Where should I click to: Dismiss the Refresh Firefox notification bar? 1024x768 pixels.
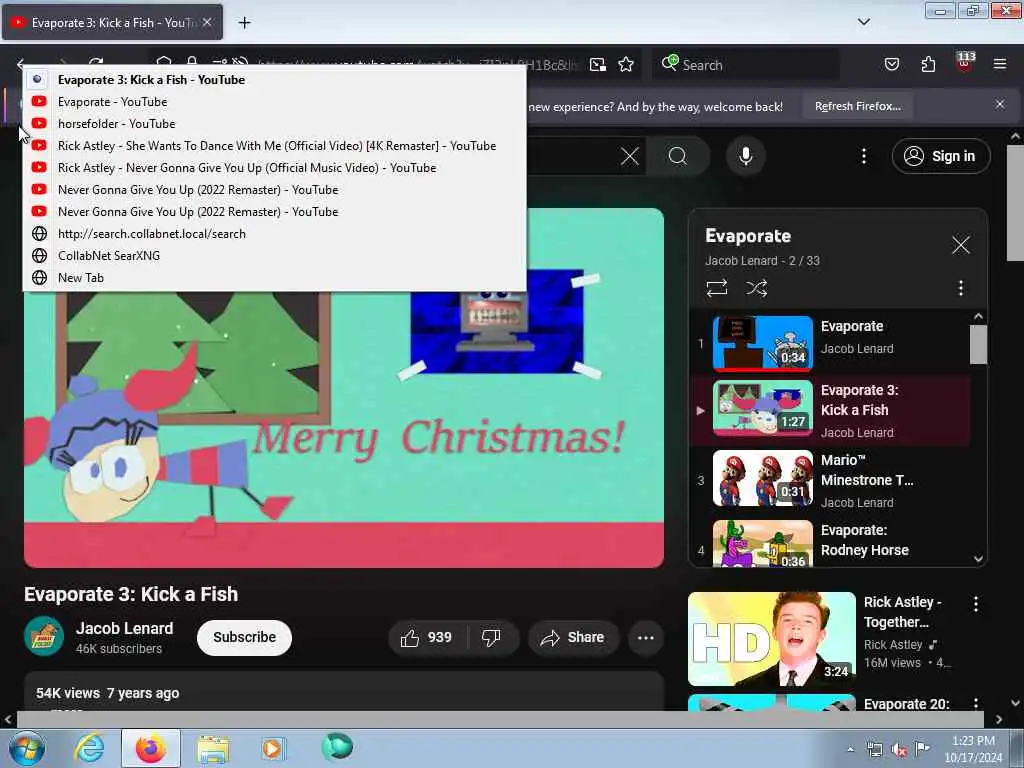coord(1000,104)
